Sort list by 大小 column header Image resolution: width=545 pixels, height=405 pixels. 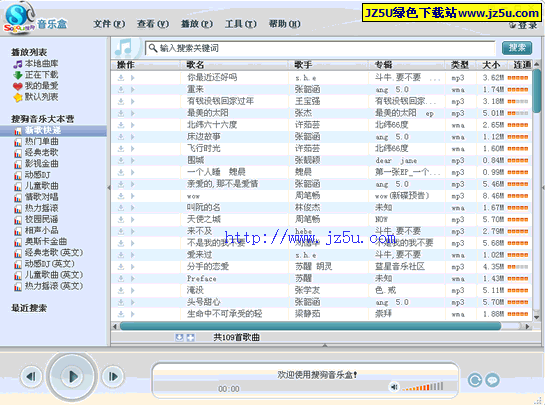(491, 65)
